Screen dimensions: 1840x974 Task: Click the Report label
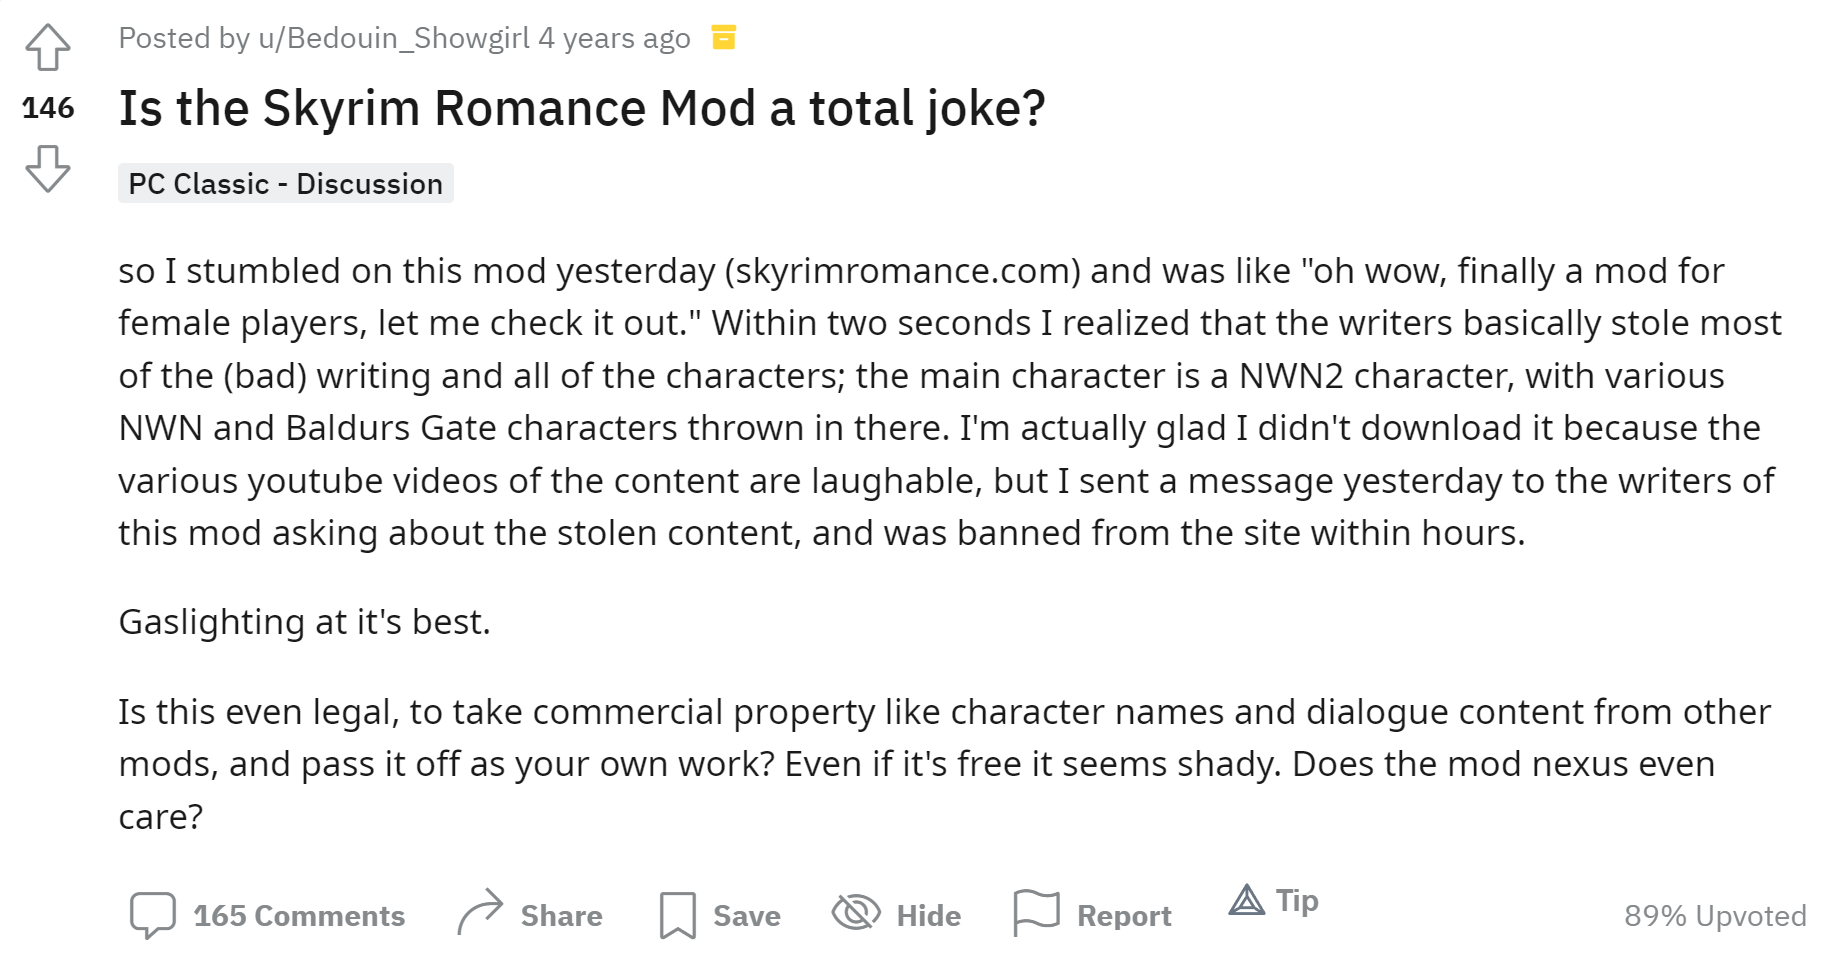tap(1124, 916)
